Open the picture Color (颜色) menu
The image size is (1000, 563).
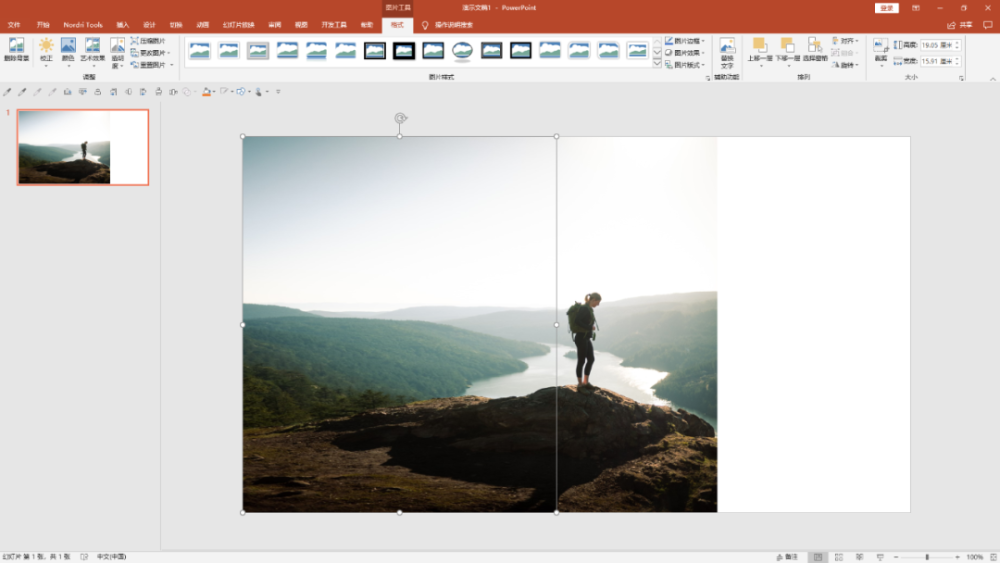[68, 49]
